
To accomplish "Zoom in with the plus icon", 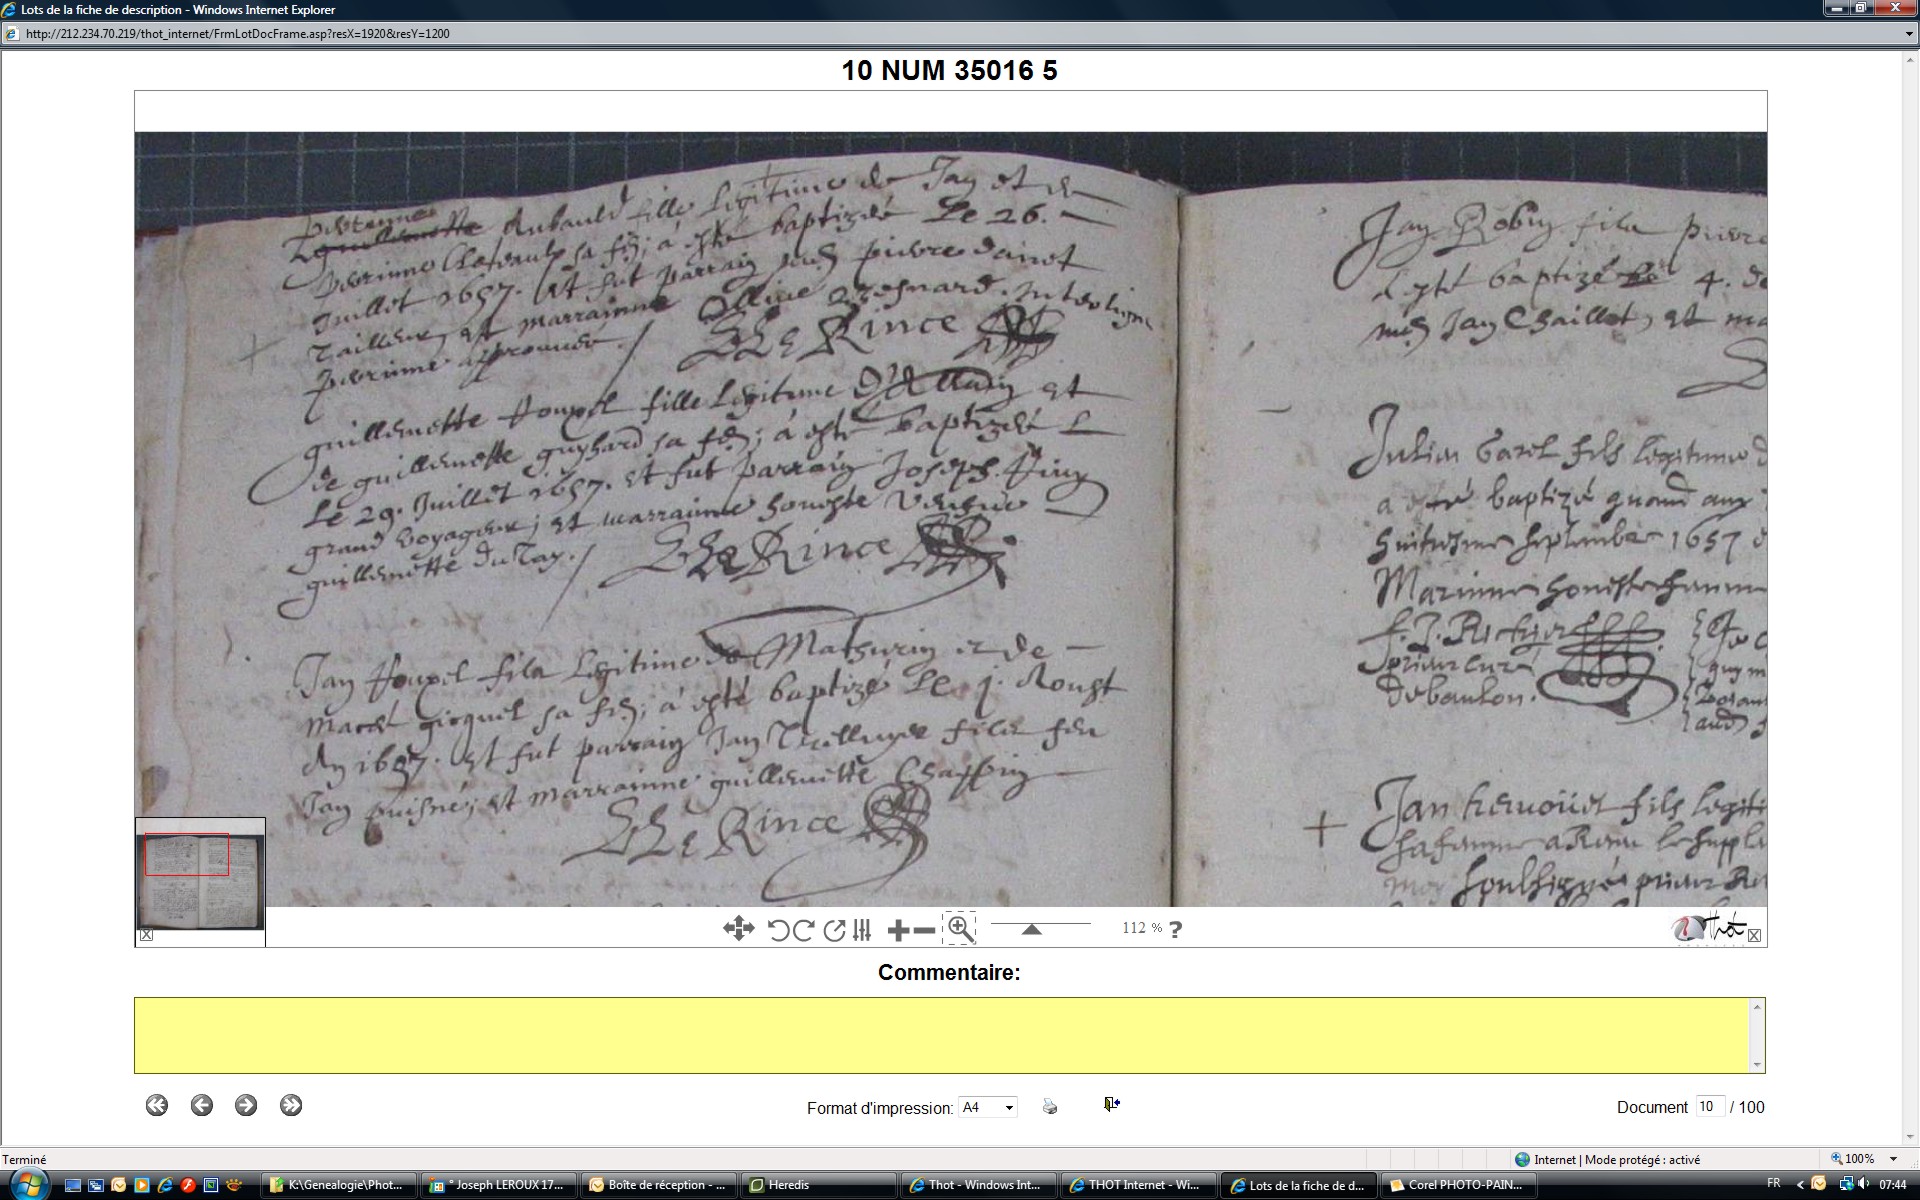I will click(898, 930).
